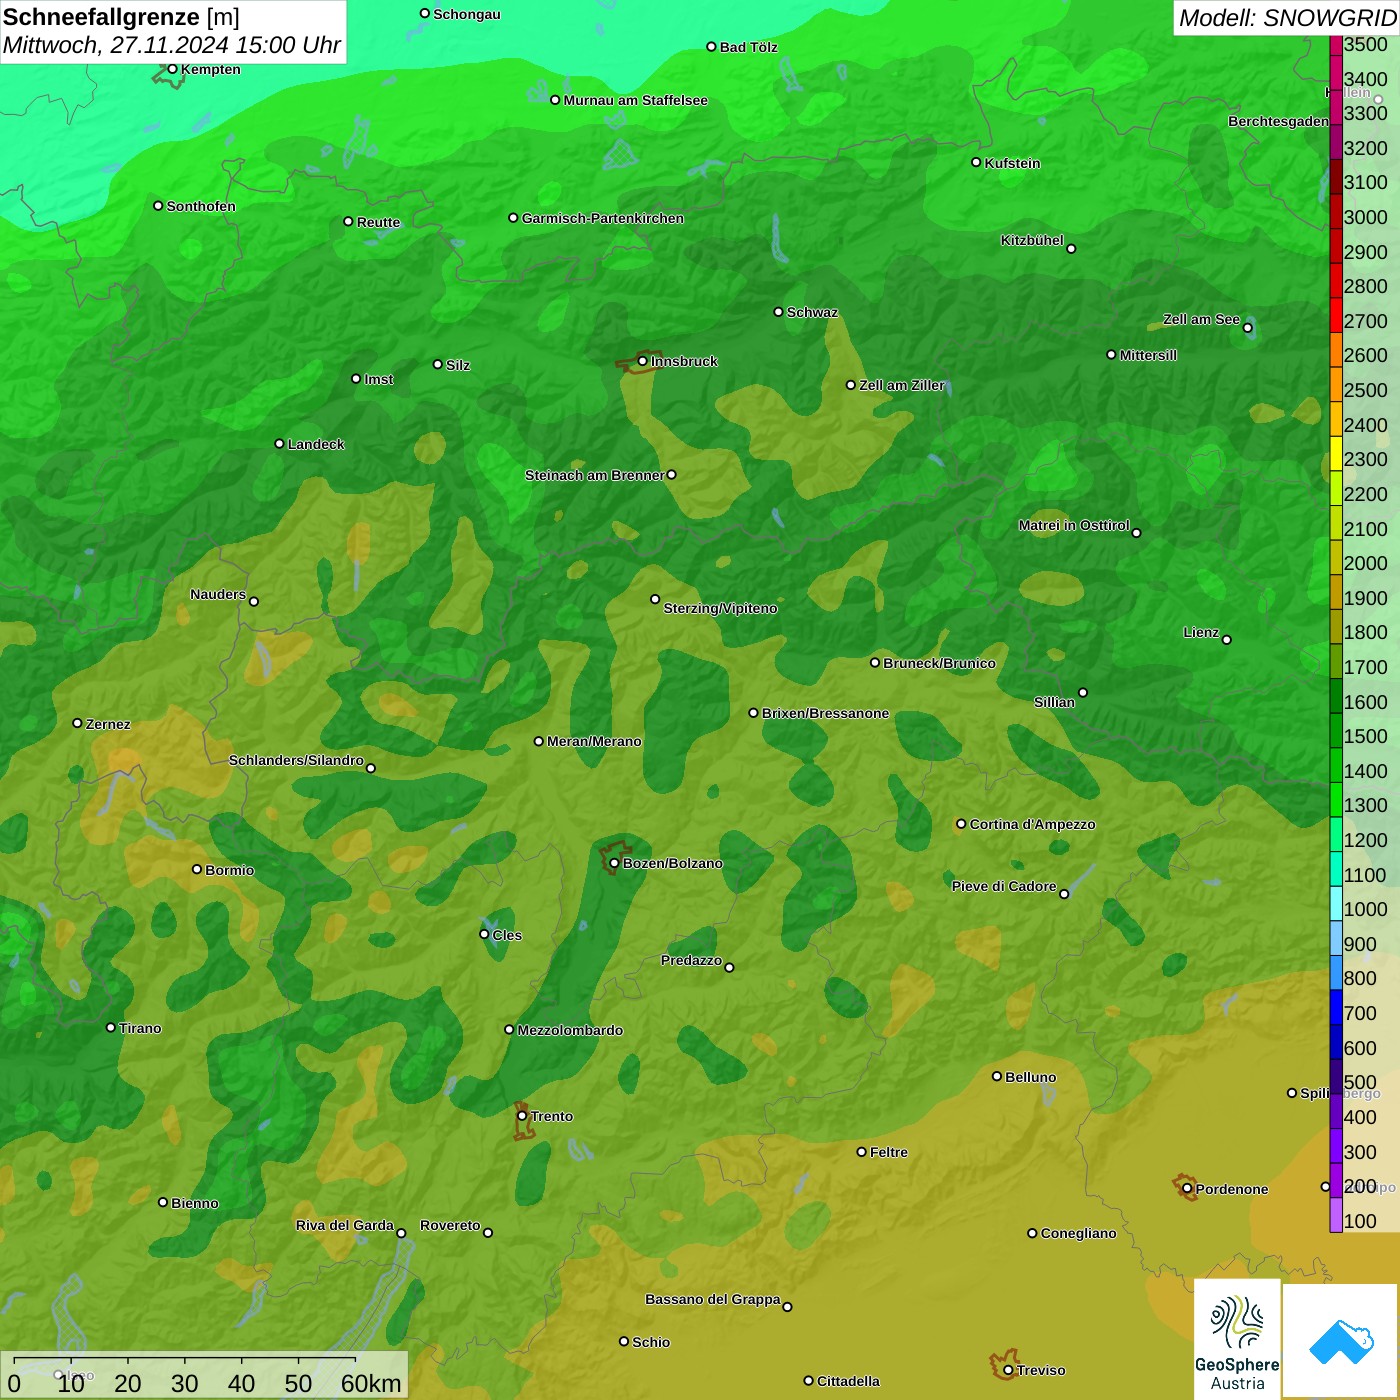Viewport: 1400px width, 1400px height.
Task: Click the Tirano label
Action: [x=140, y=1028]
